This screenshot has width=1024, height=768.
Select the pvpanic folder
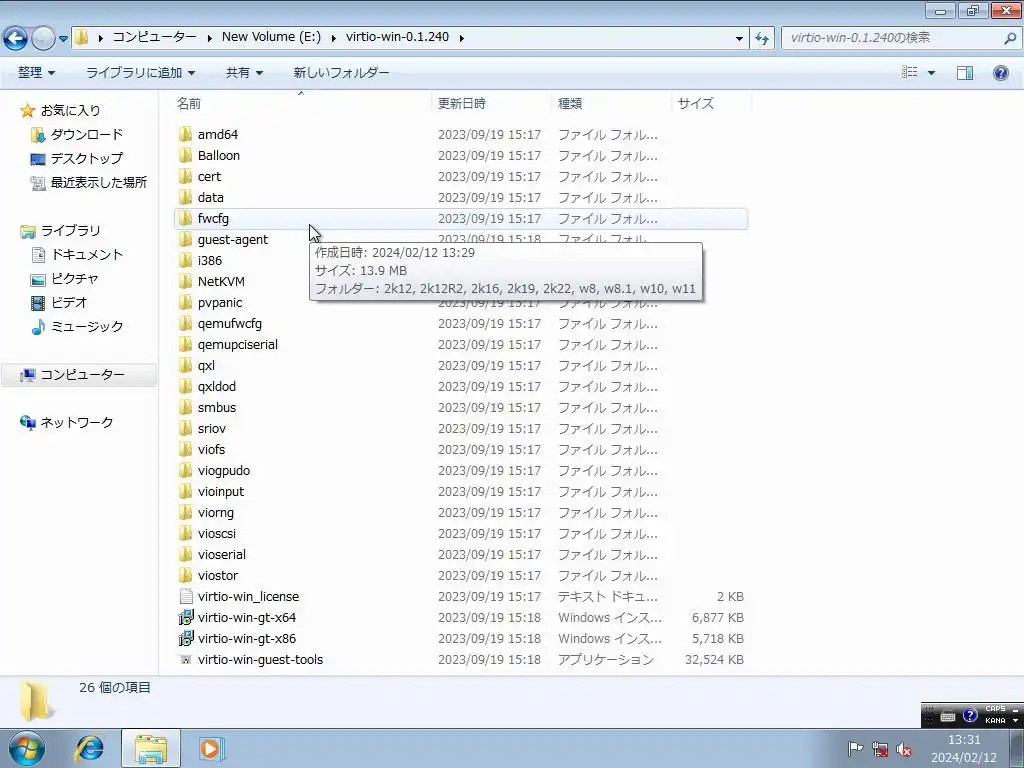[x=219, y=302]
